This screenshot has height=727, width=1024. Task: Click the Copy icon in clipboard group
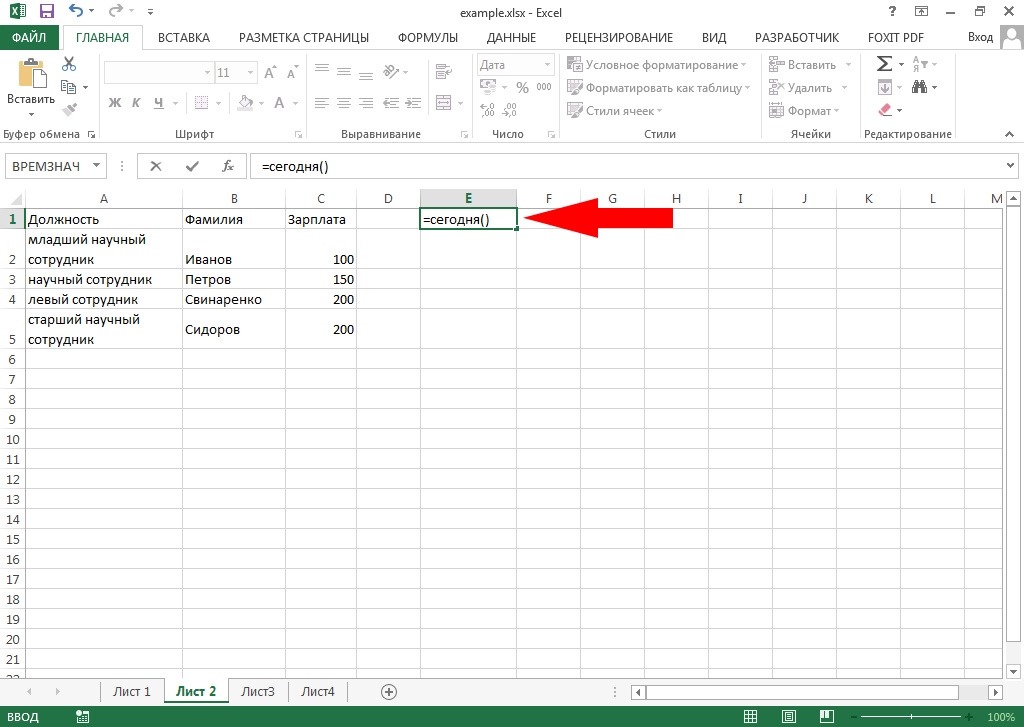click(68, 86)
